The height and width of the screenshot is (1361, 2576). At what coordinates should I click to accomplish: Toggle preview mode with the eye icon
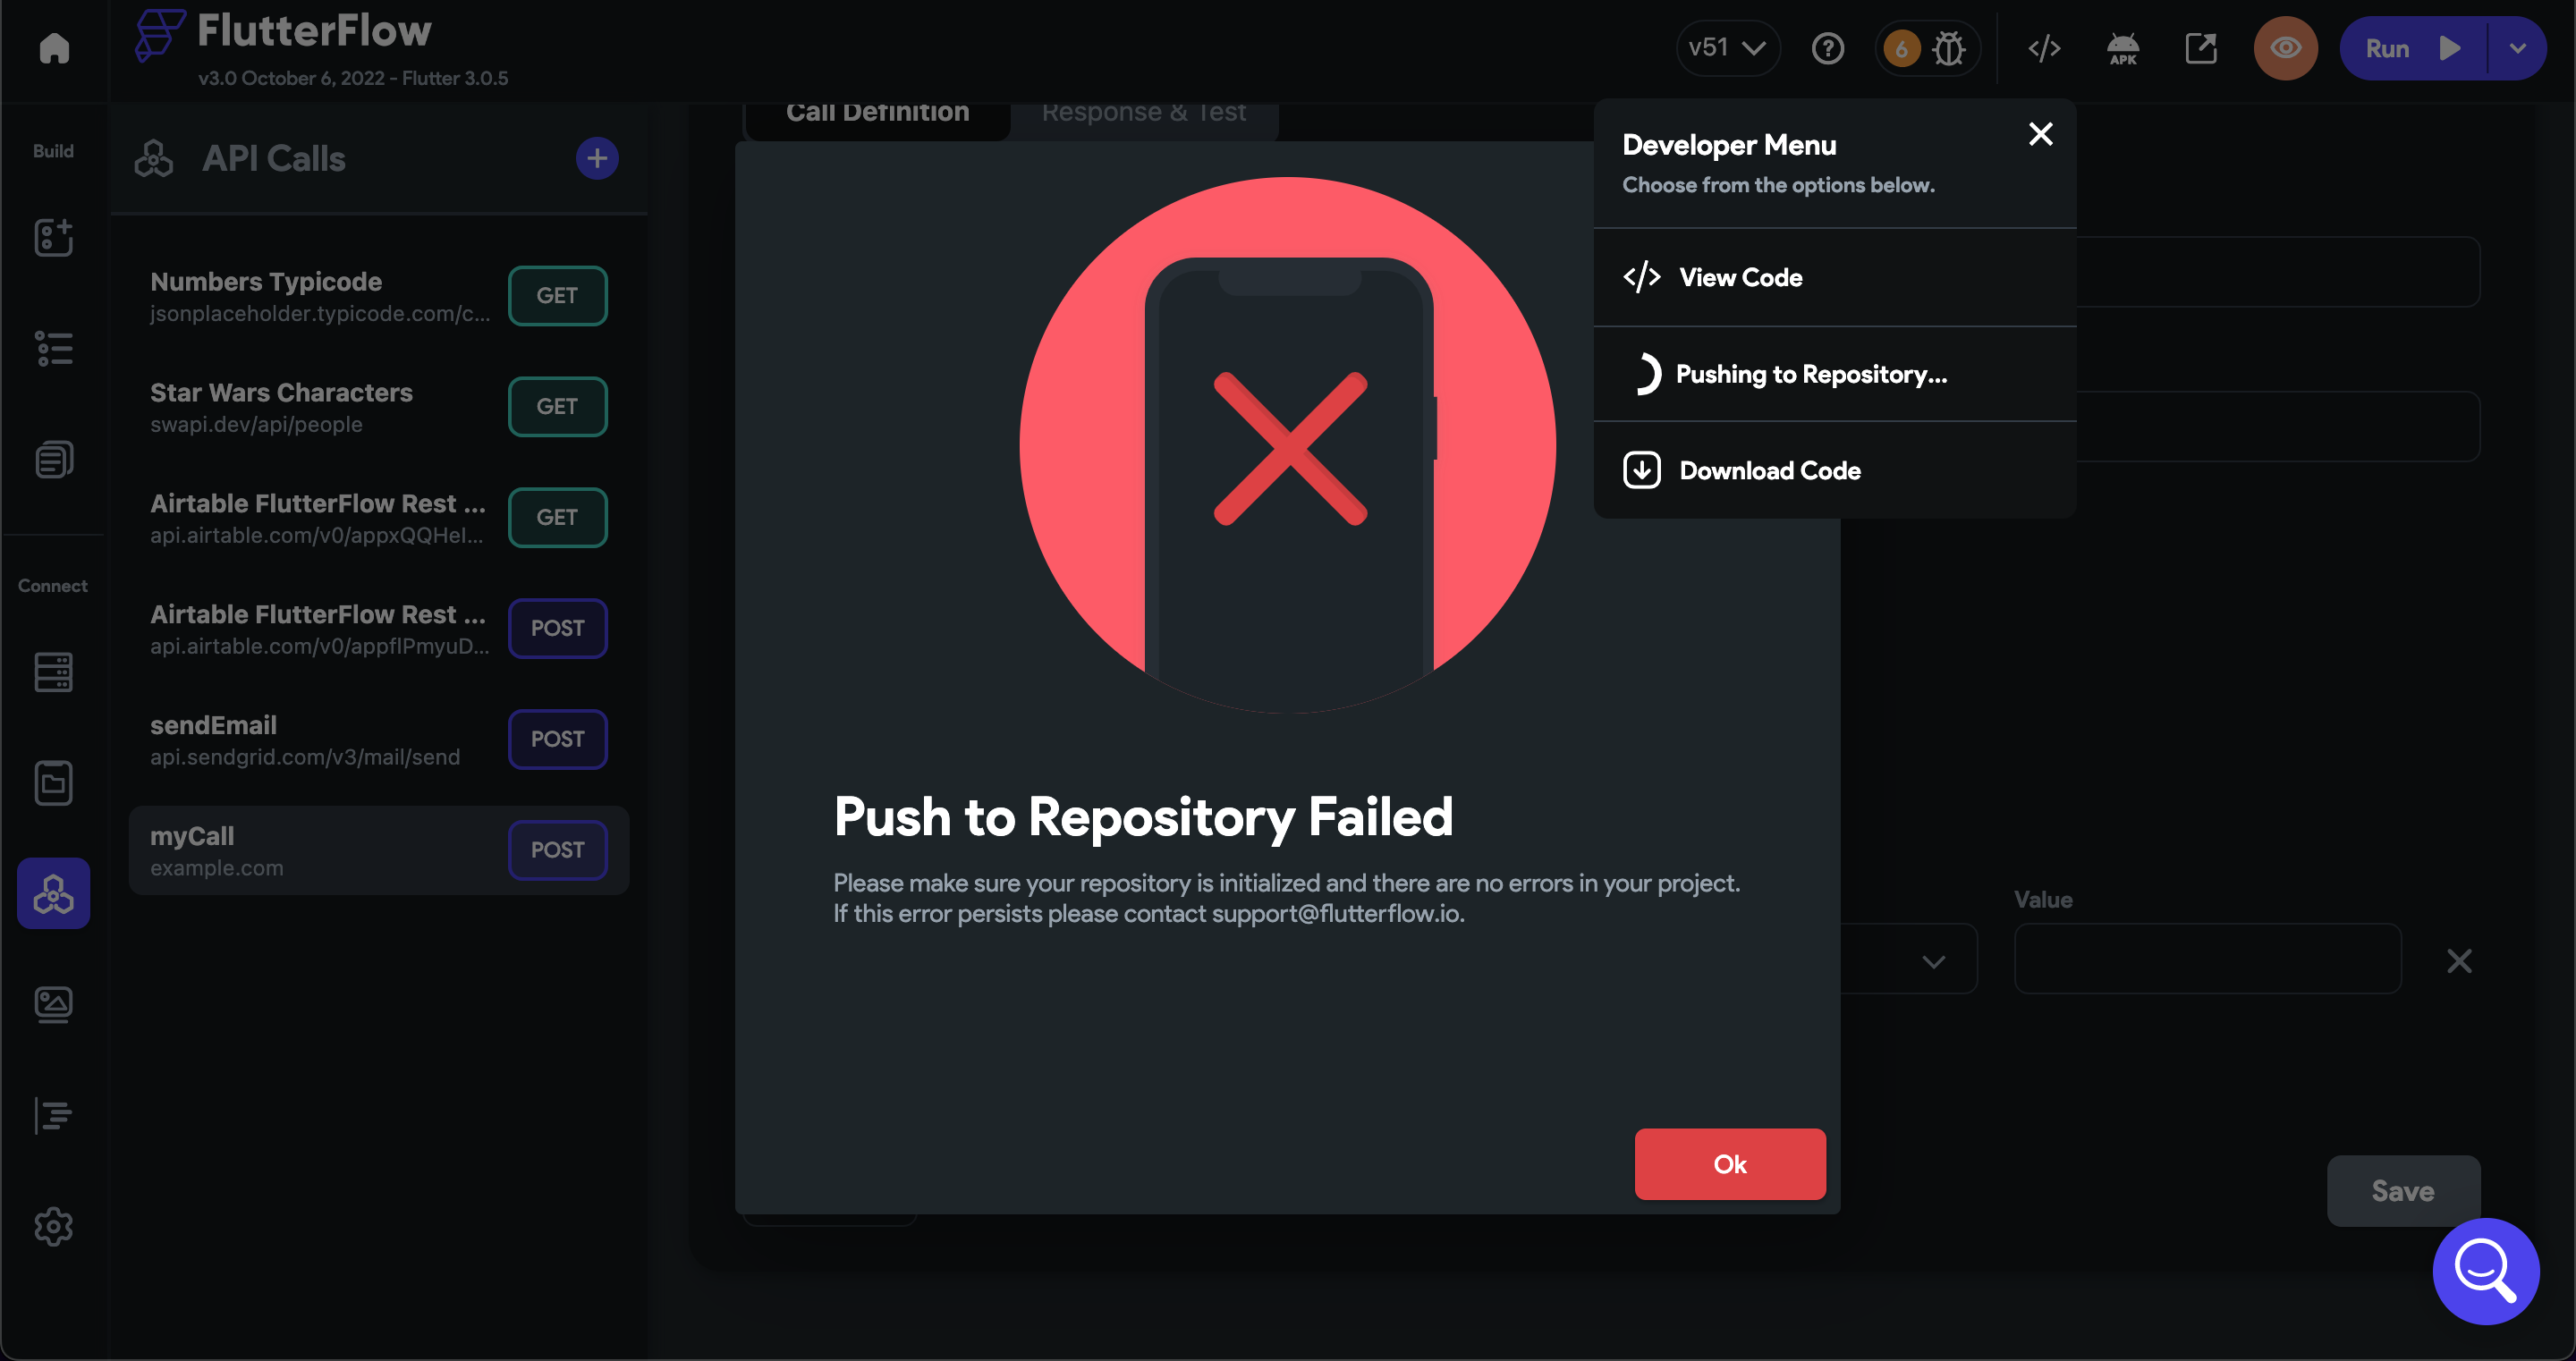point(2285,48)
